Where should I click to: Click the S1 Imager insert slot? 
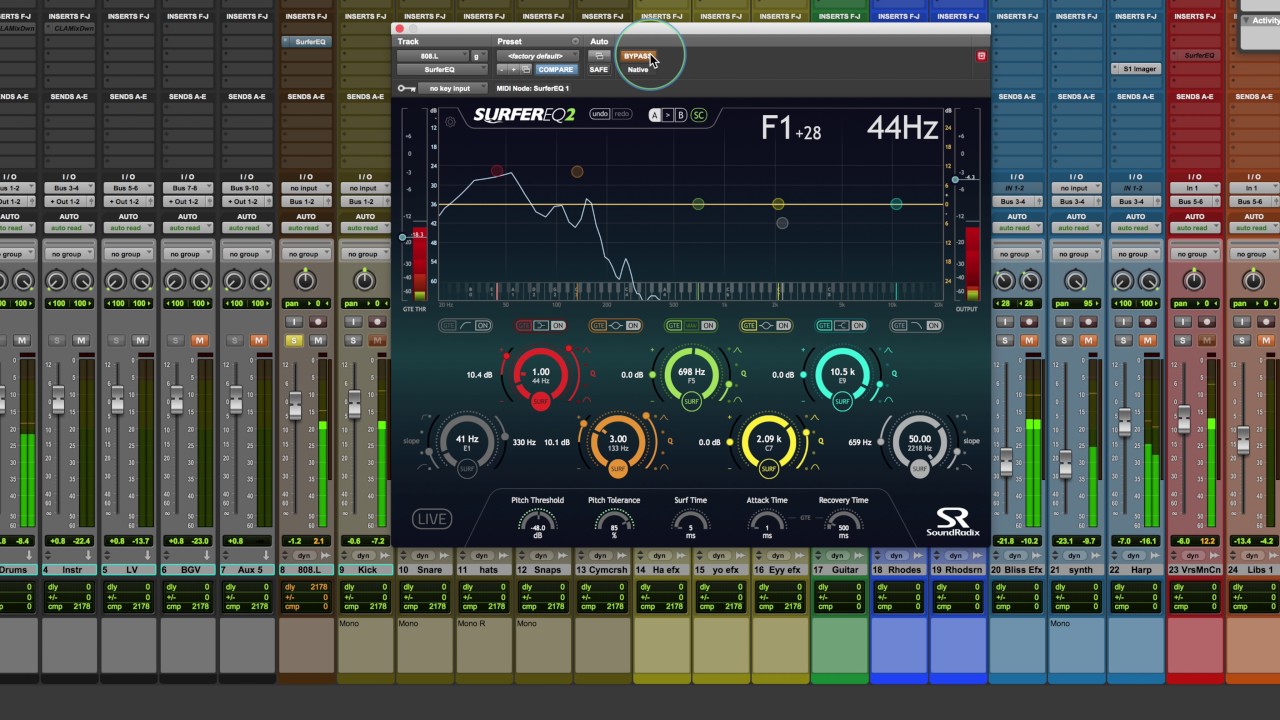tap(1135, 69)
